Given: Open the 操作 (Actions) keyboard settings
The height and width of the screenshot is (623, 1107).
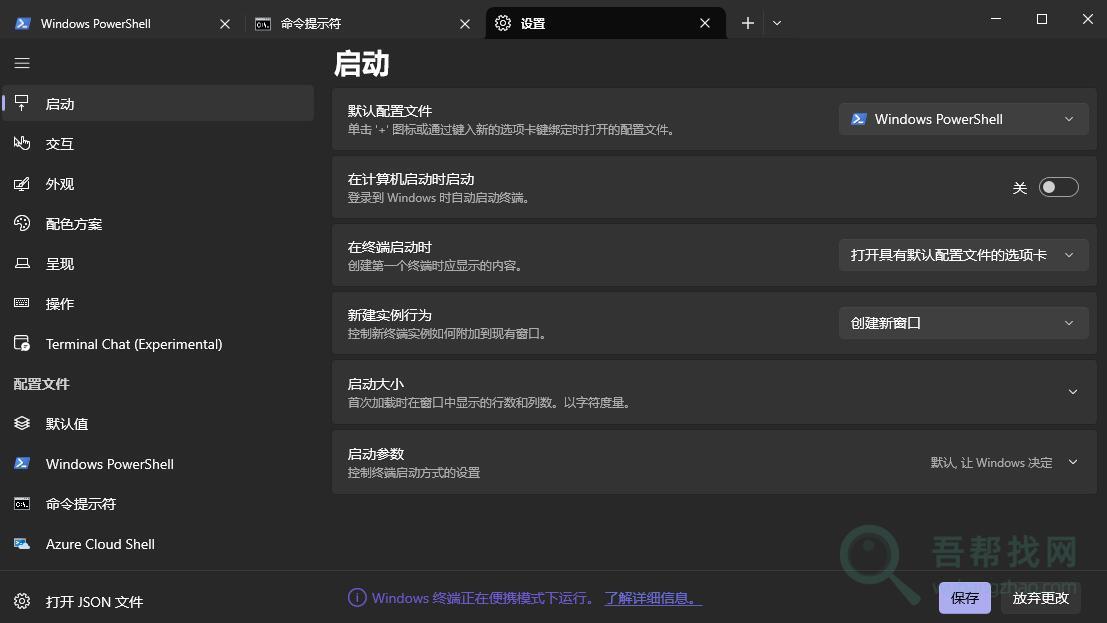Looking at the screenshot, I should (x=60, y=304).
